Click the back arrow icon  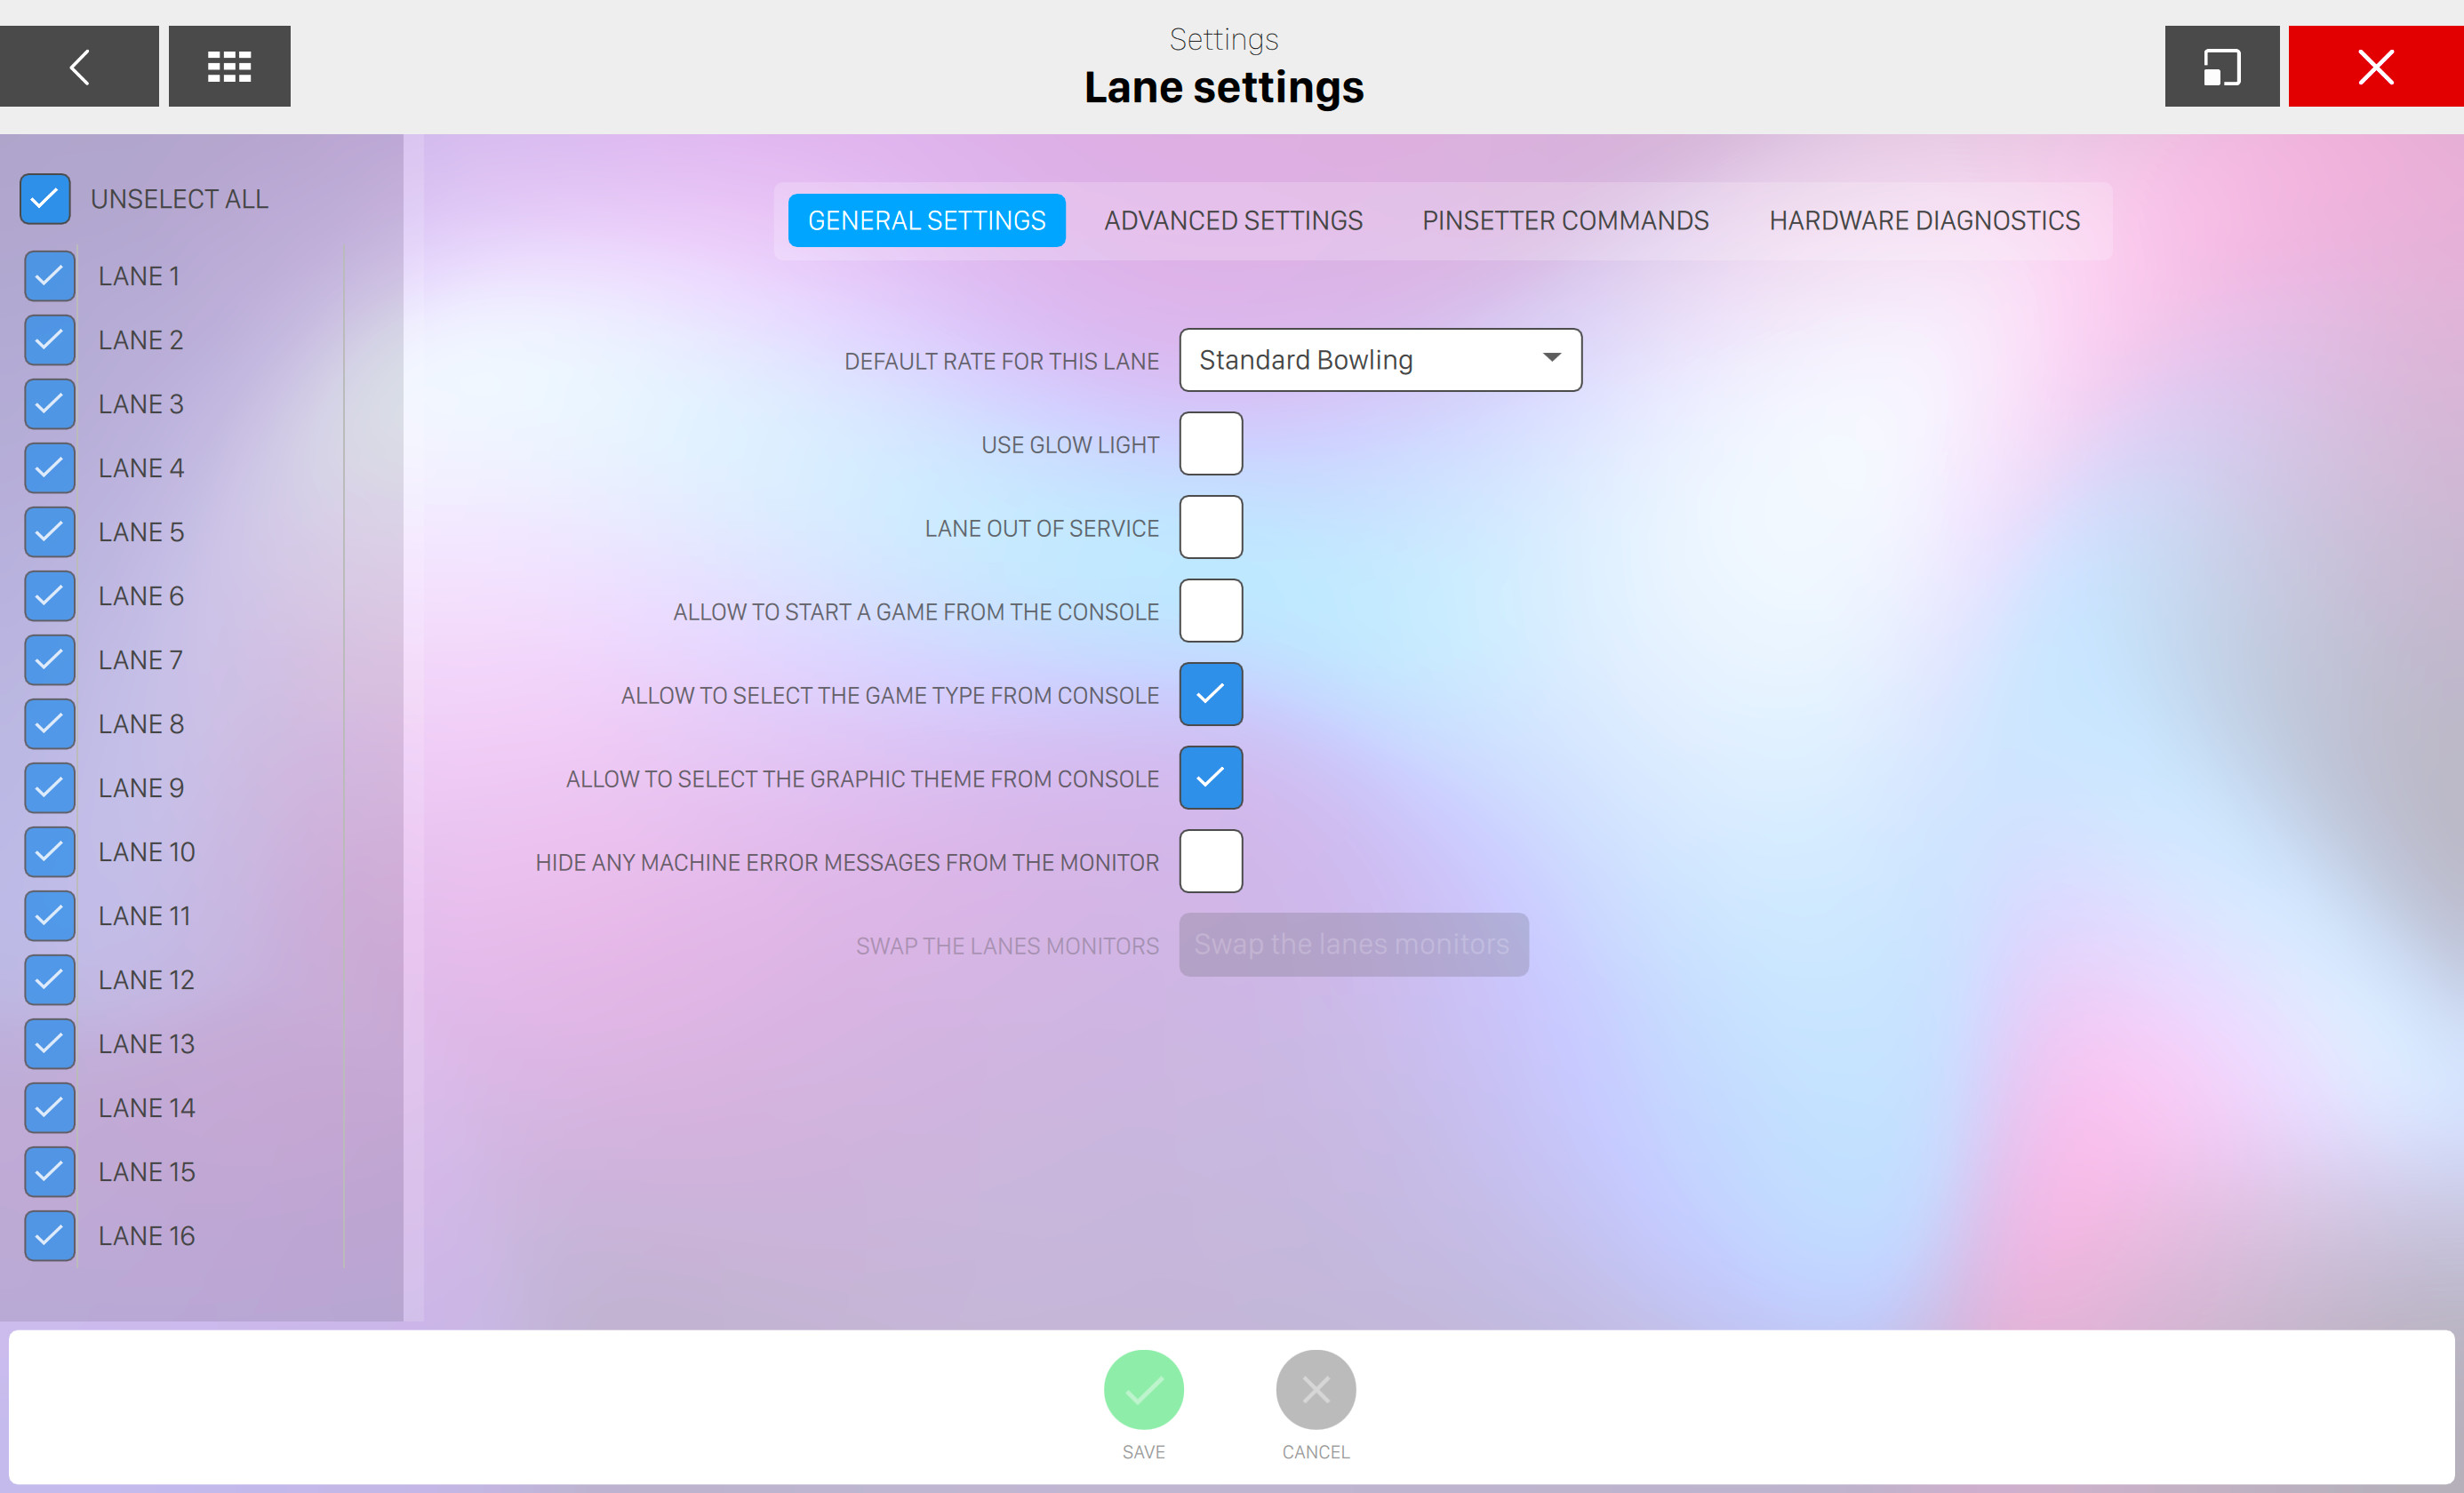tap(79, 66)
